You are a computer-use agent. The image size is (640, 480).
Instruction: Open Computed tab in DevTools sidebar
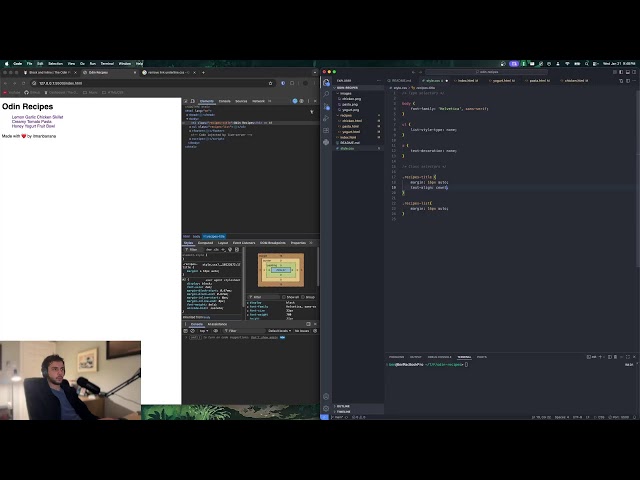(x=205, y=243)
